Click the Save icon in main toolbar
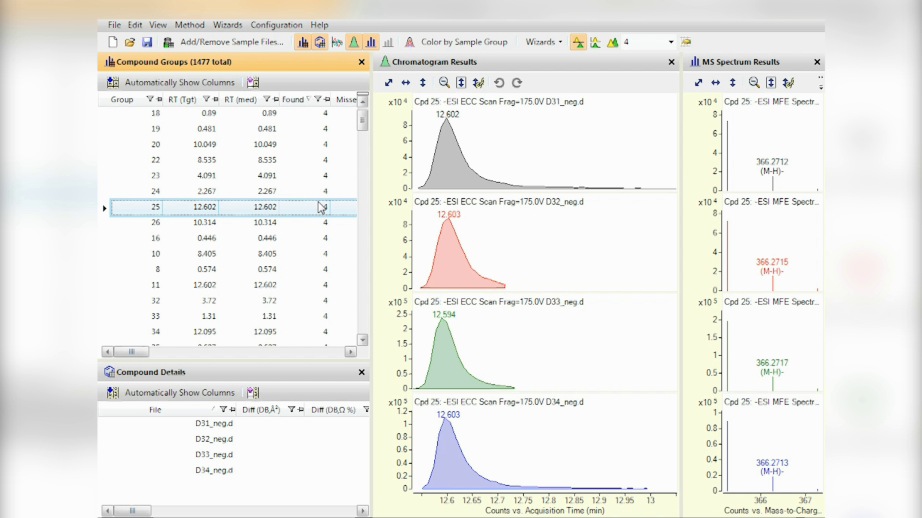 (x=147, y=42)
